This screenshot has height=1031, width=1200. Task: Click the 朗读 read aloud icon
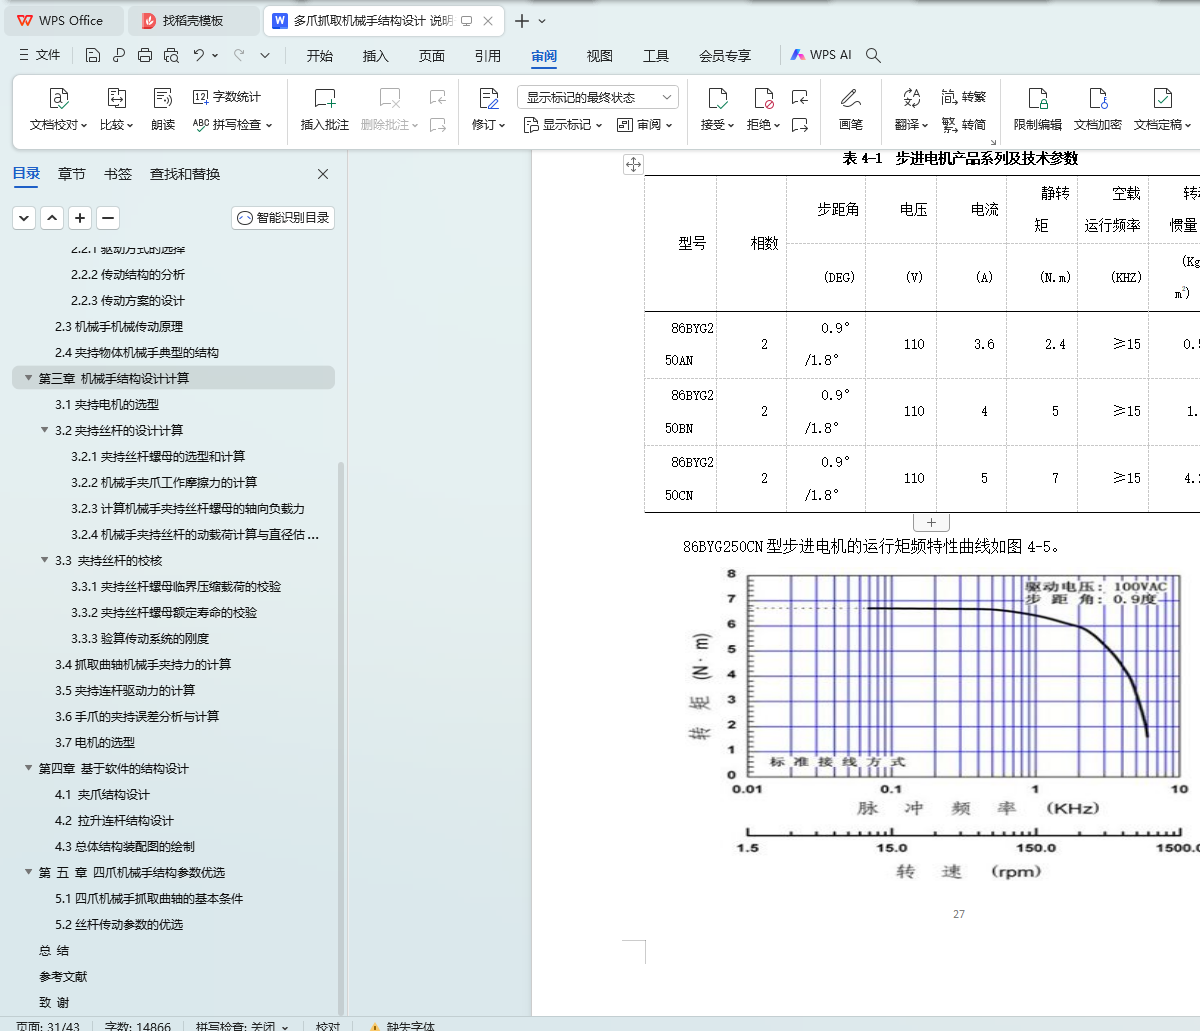tap(163, 98)
